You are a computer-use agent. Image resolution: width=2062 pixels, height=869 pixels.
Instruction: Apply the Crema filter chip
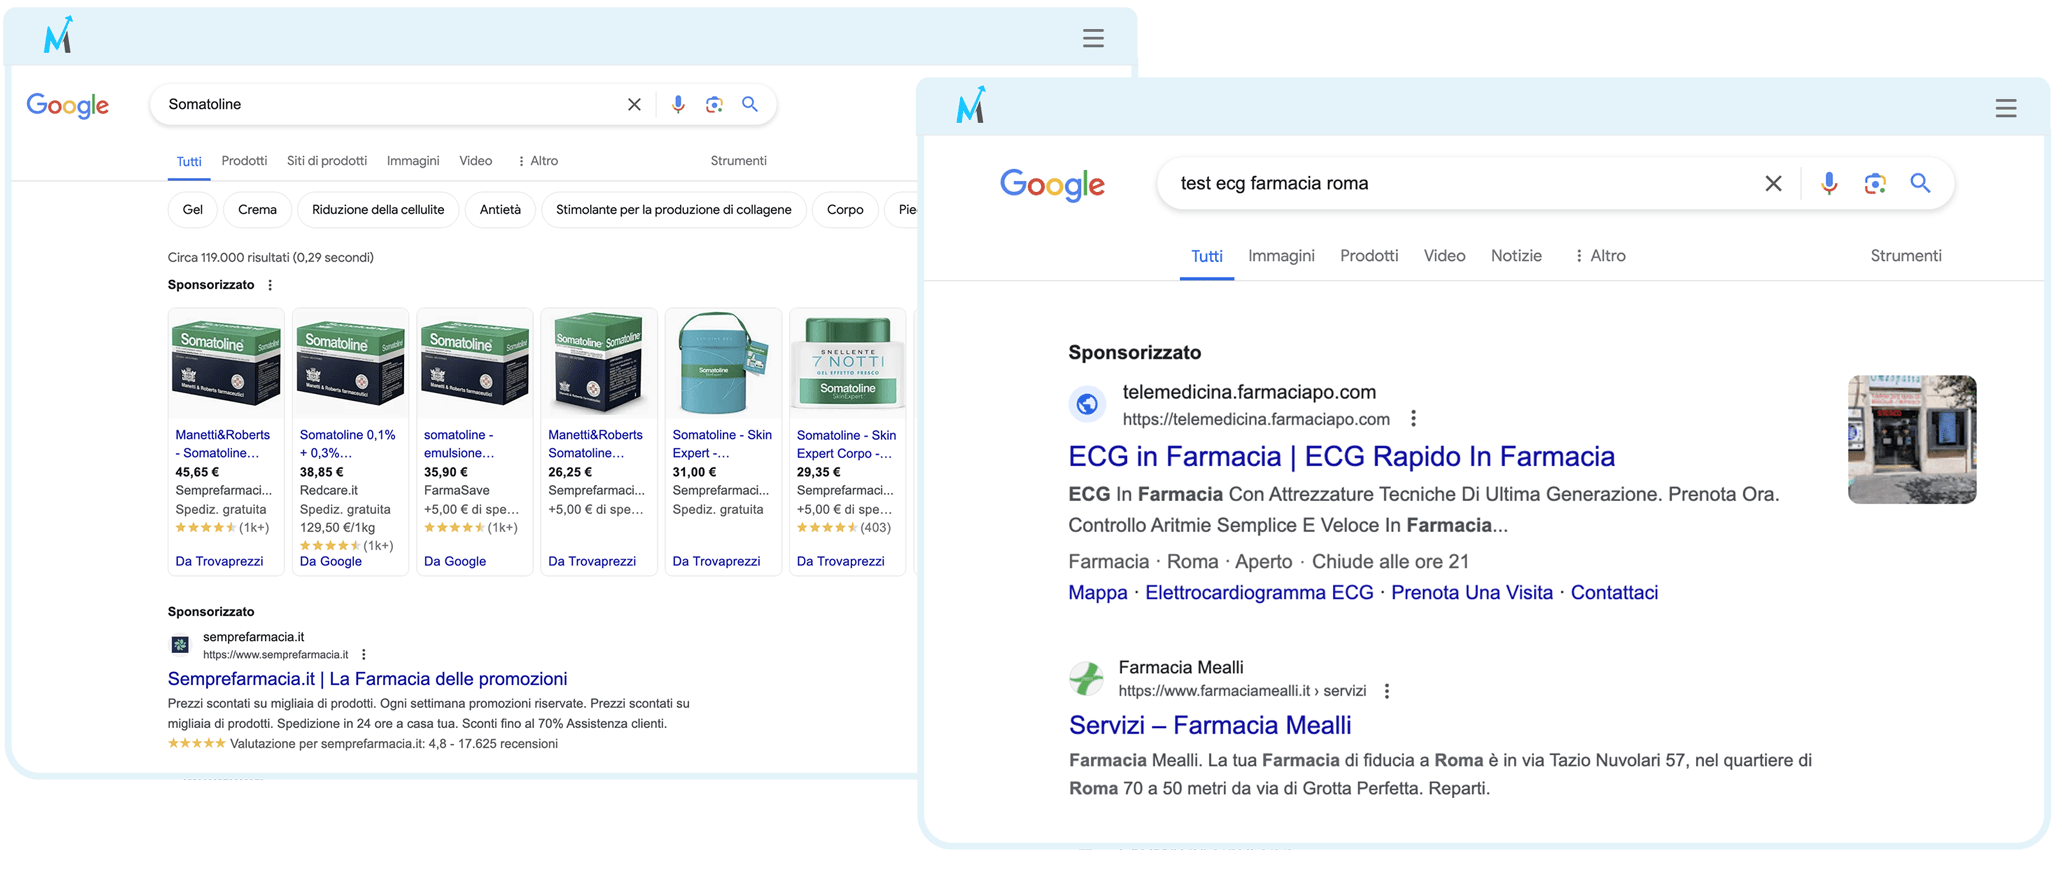tap(257, 210)
